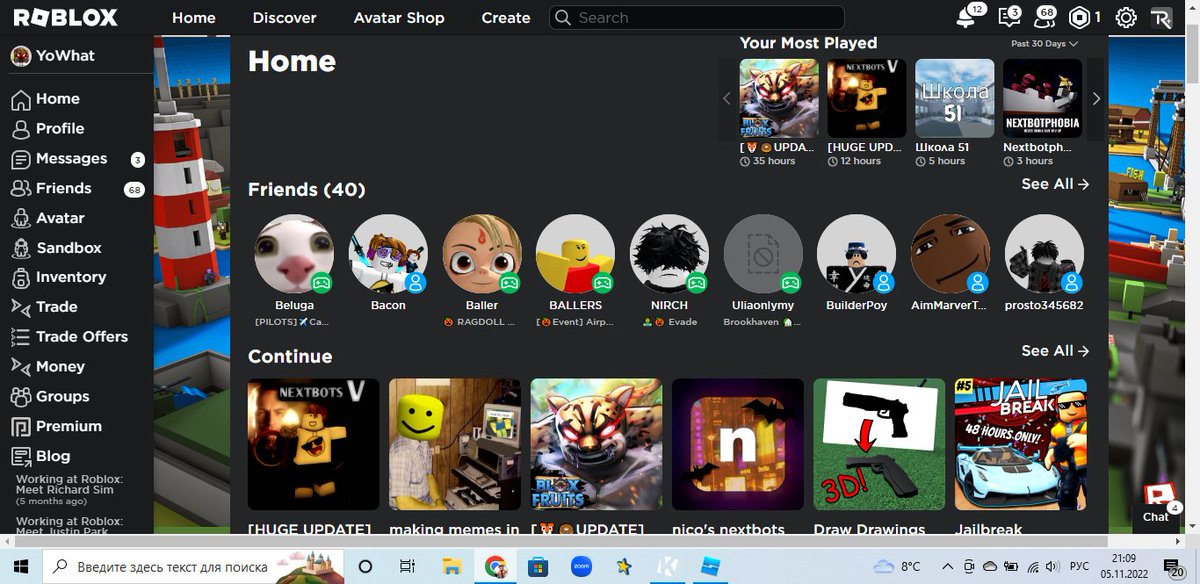The width and height of the screenshot is (1200, 584).
Task: Select the Avatar Shop tab
Action: click(399, 17)
